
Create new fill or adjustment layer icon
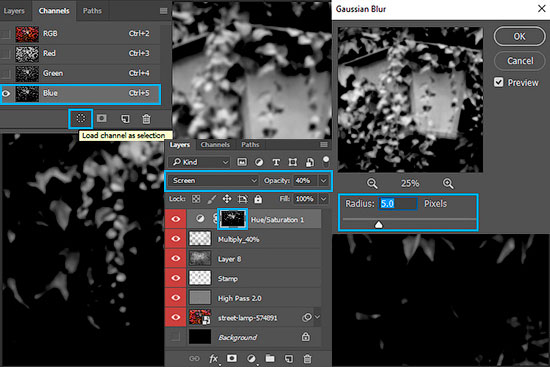pos(251,358)
